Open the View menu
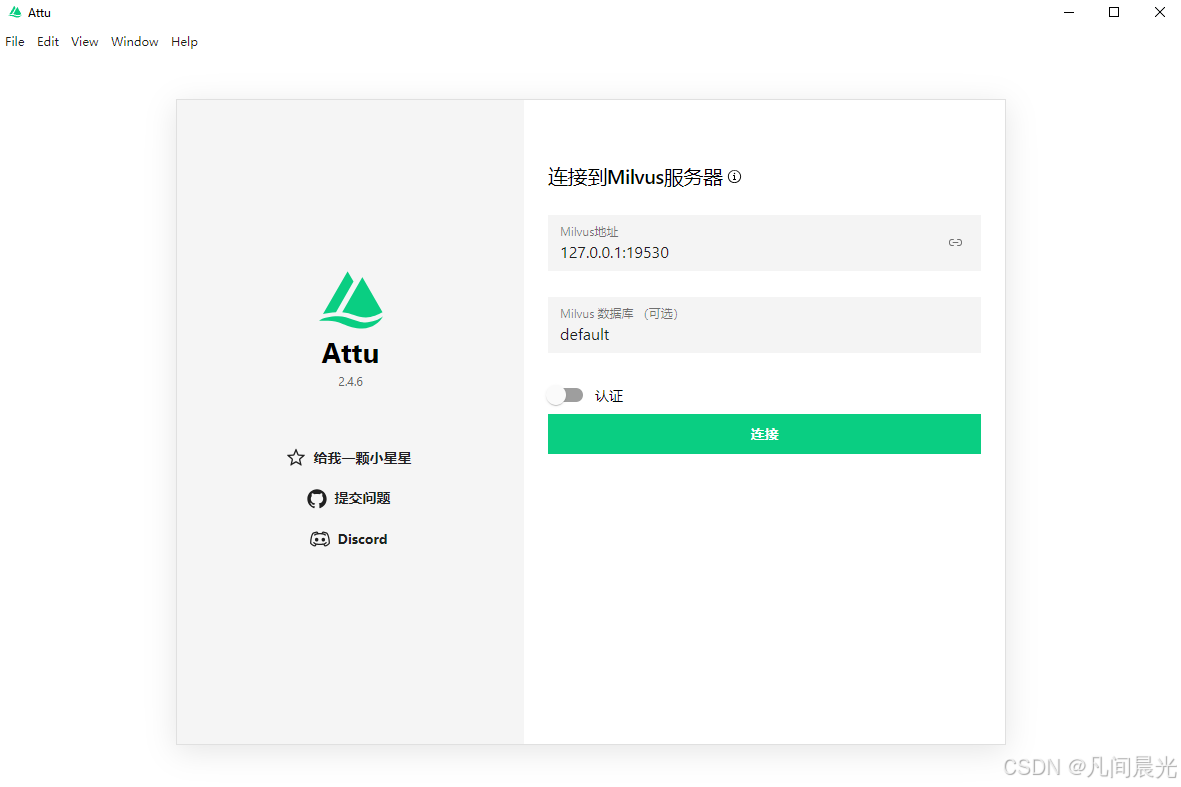Viewport: 1181px width, 787px height. 84,41
